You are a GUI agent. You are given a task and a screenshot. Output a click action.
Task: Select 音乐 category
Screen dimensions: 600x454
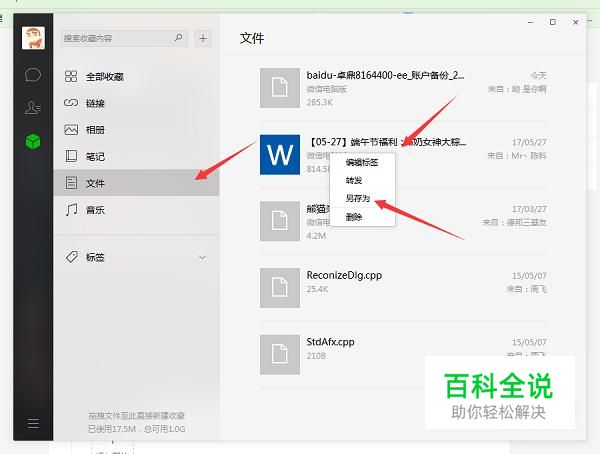(x=136, y=209)
